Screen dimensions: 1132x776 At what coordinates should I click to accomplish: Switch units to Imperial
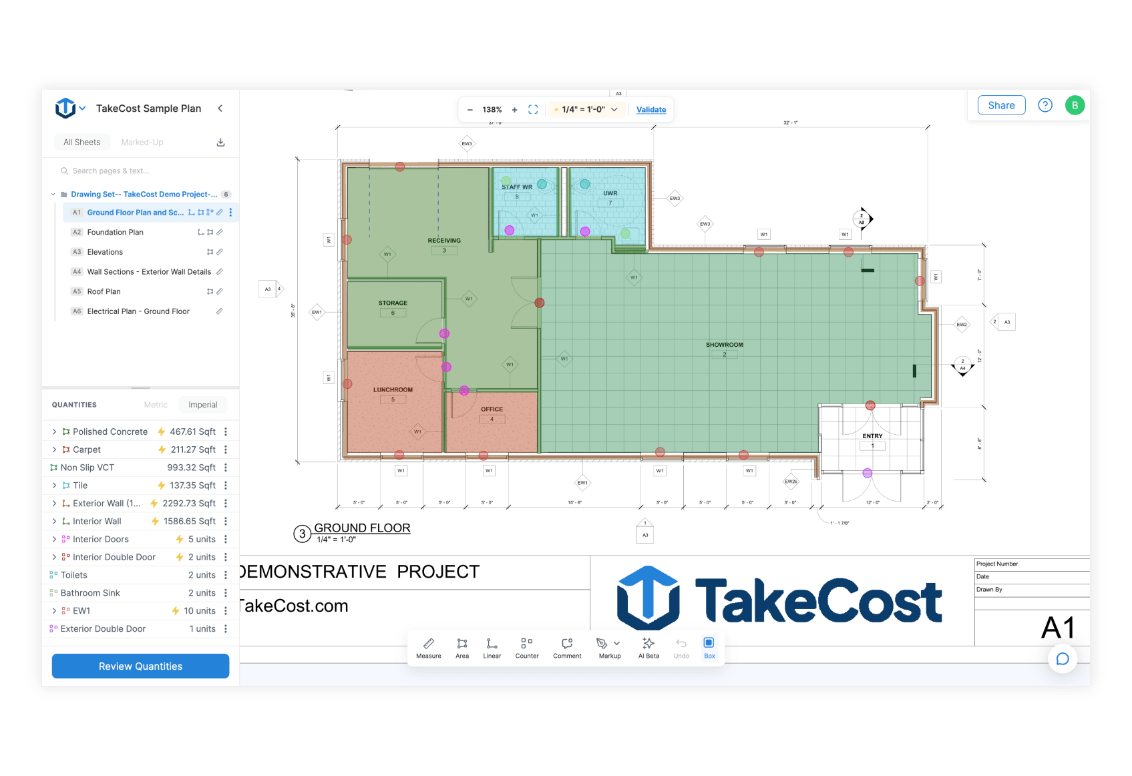pos(203,405)
